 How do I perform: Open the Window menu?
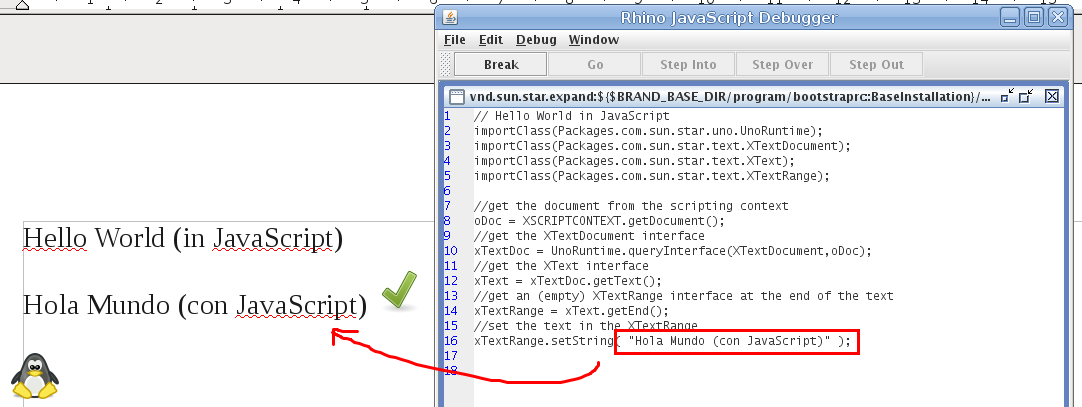click(593, 40)
